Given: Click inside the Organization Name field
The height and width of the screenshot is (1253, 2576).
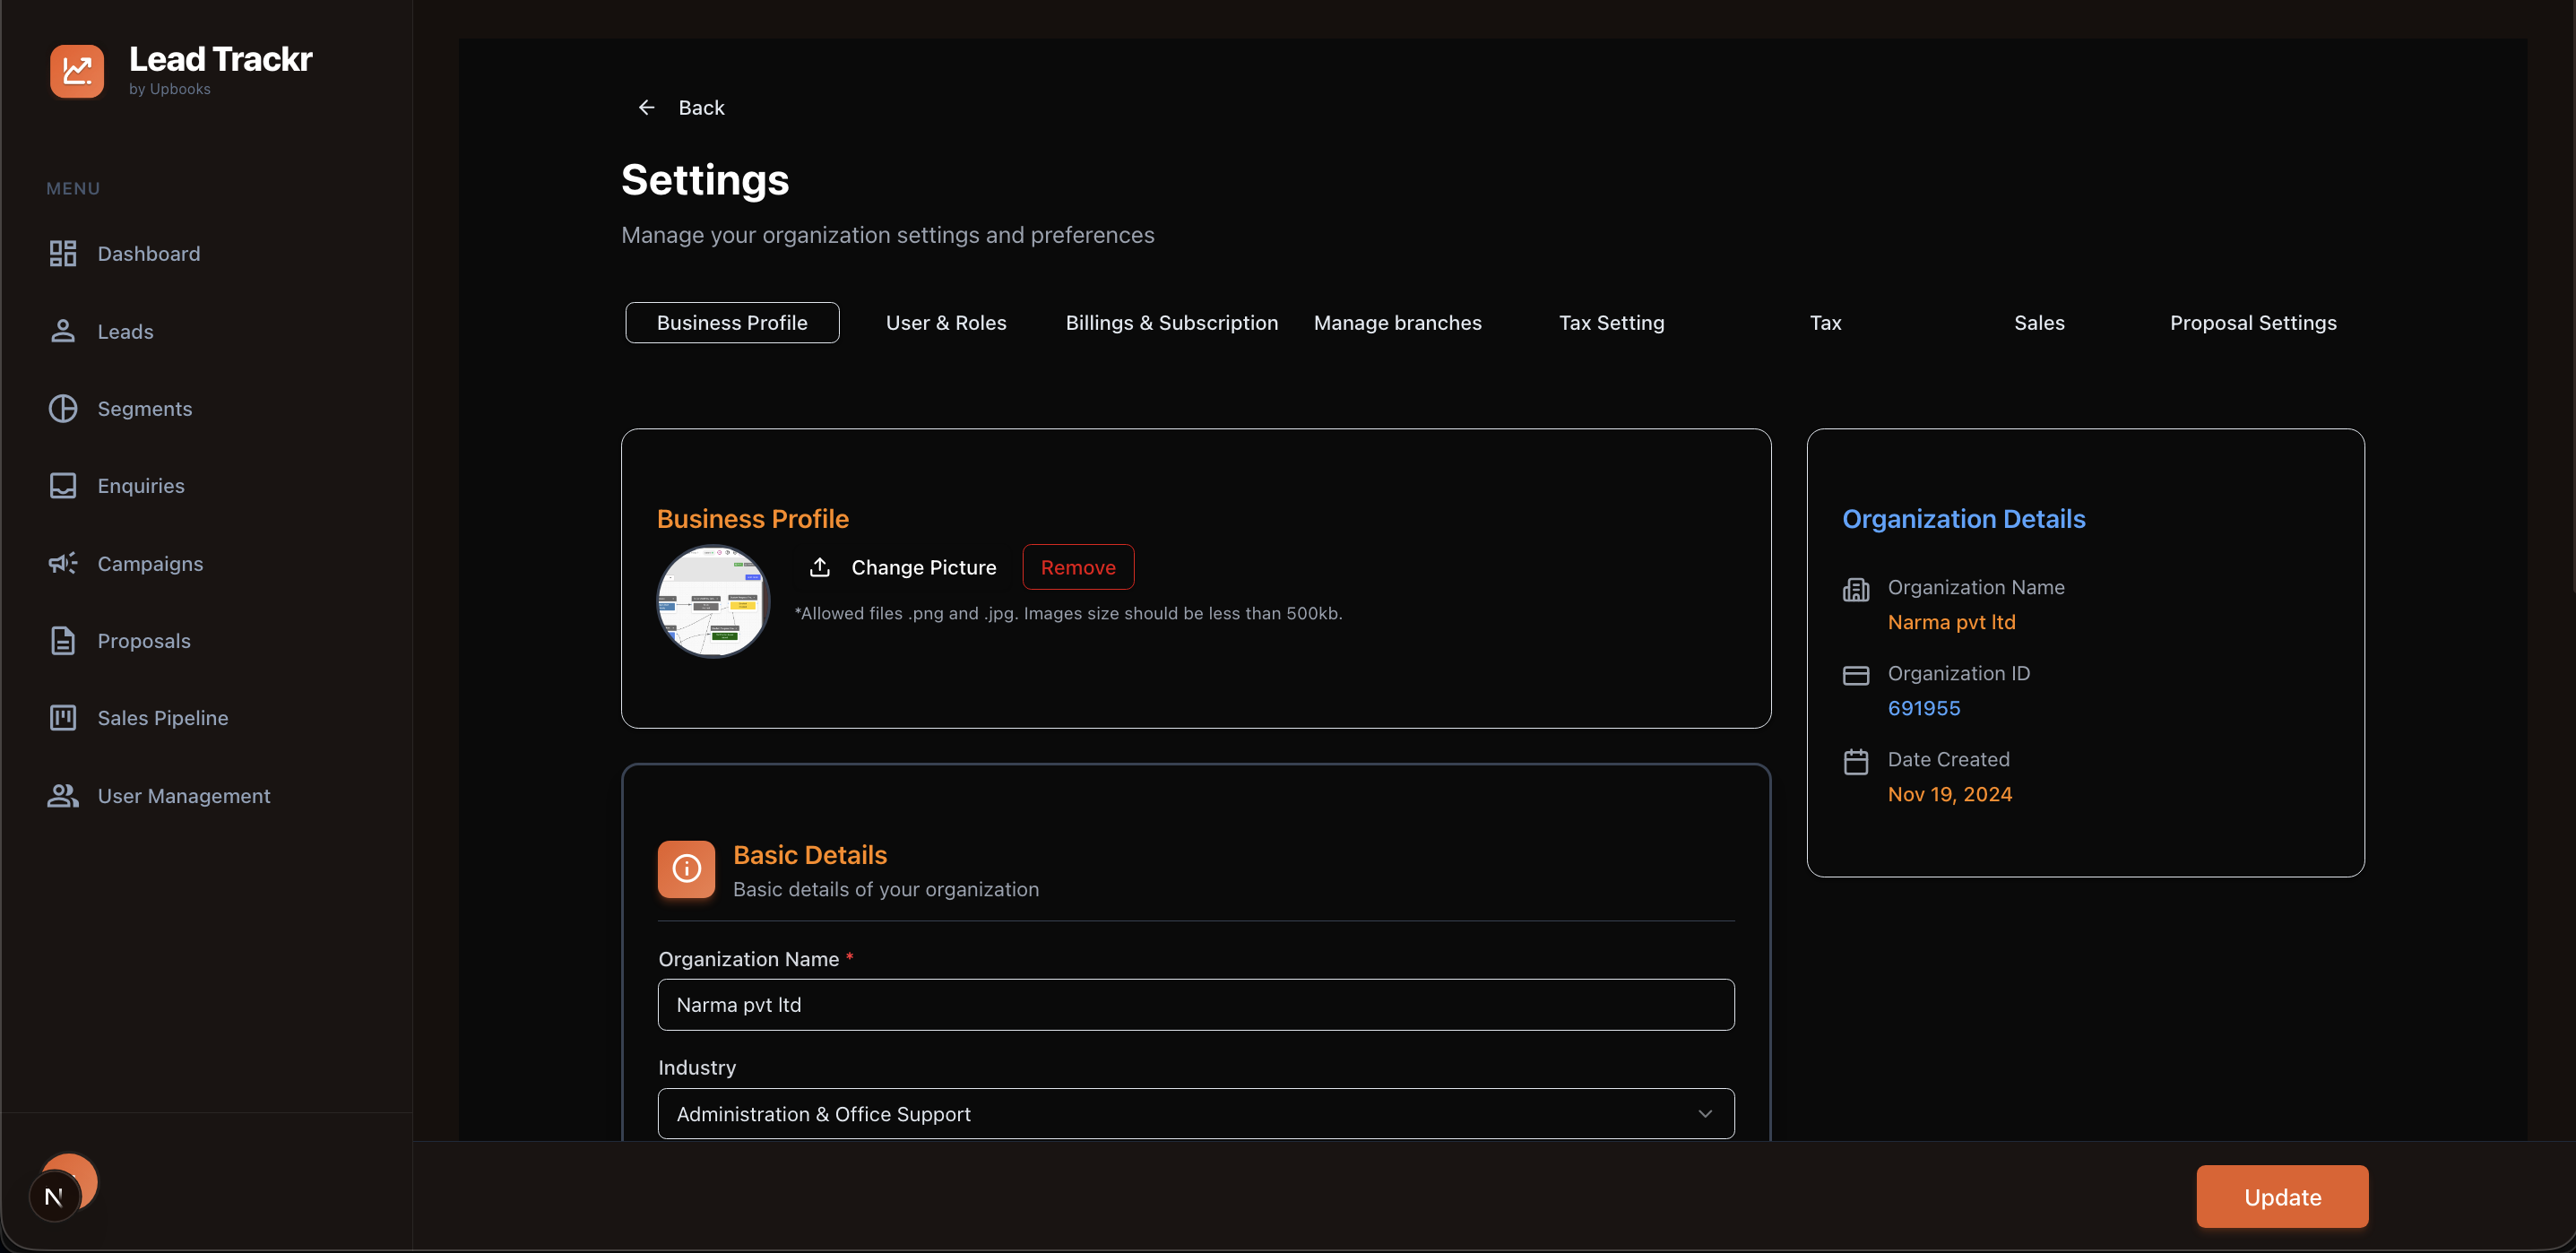Looking at the screenshot, I should pyautogui.click(x=1196, y=1004).
